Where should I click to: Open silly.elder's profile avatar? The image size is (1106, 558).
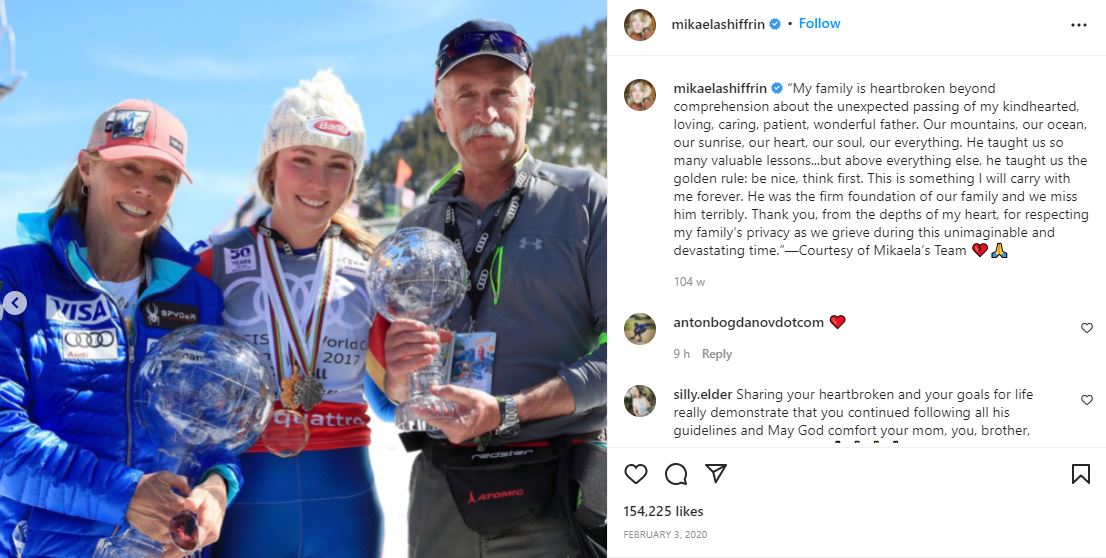(640, 401)
